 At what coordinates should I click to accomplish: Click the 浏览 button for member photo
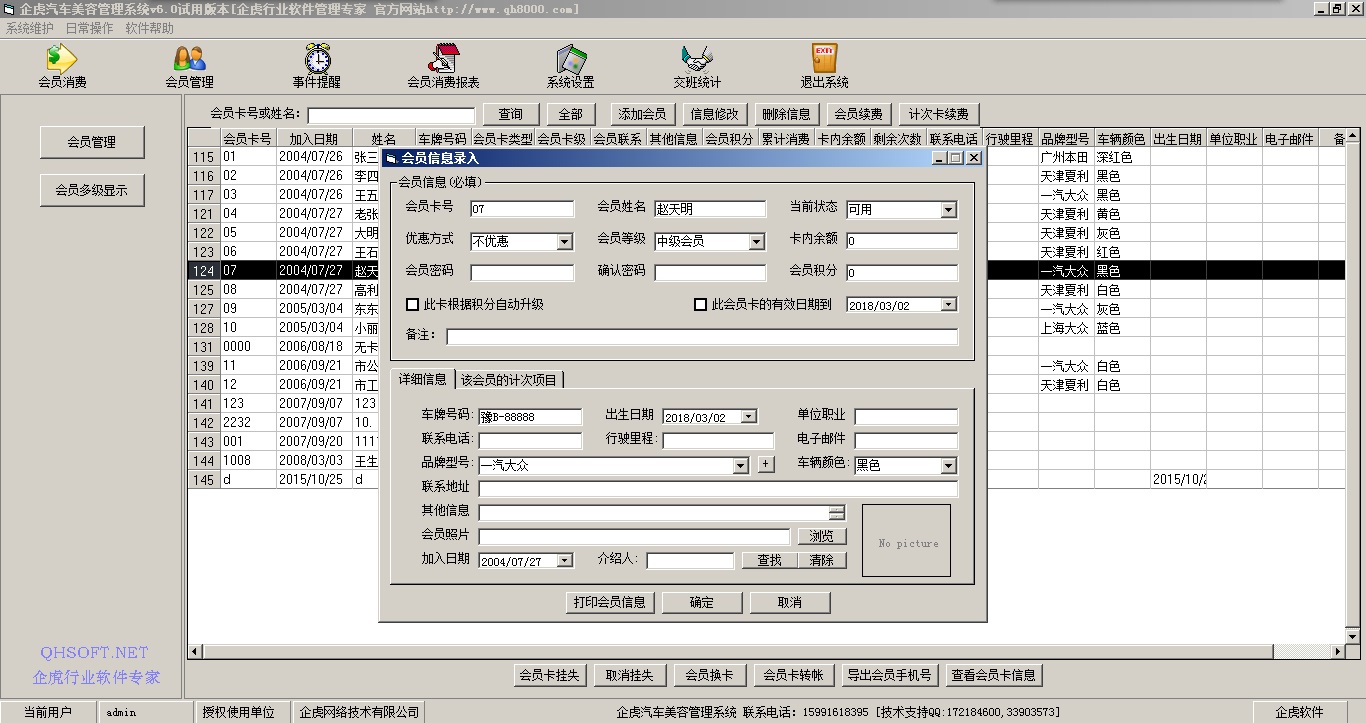pyautogui.click(x=821, y=536)
